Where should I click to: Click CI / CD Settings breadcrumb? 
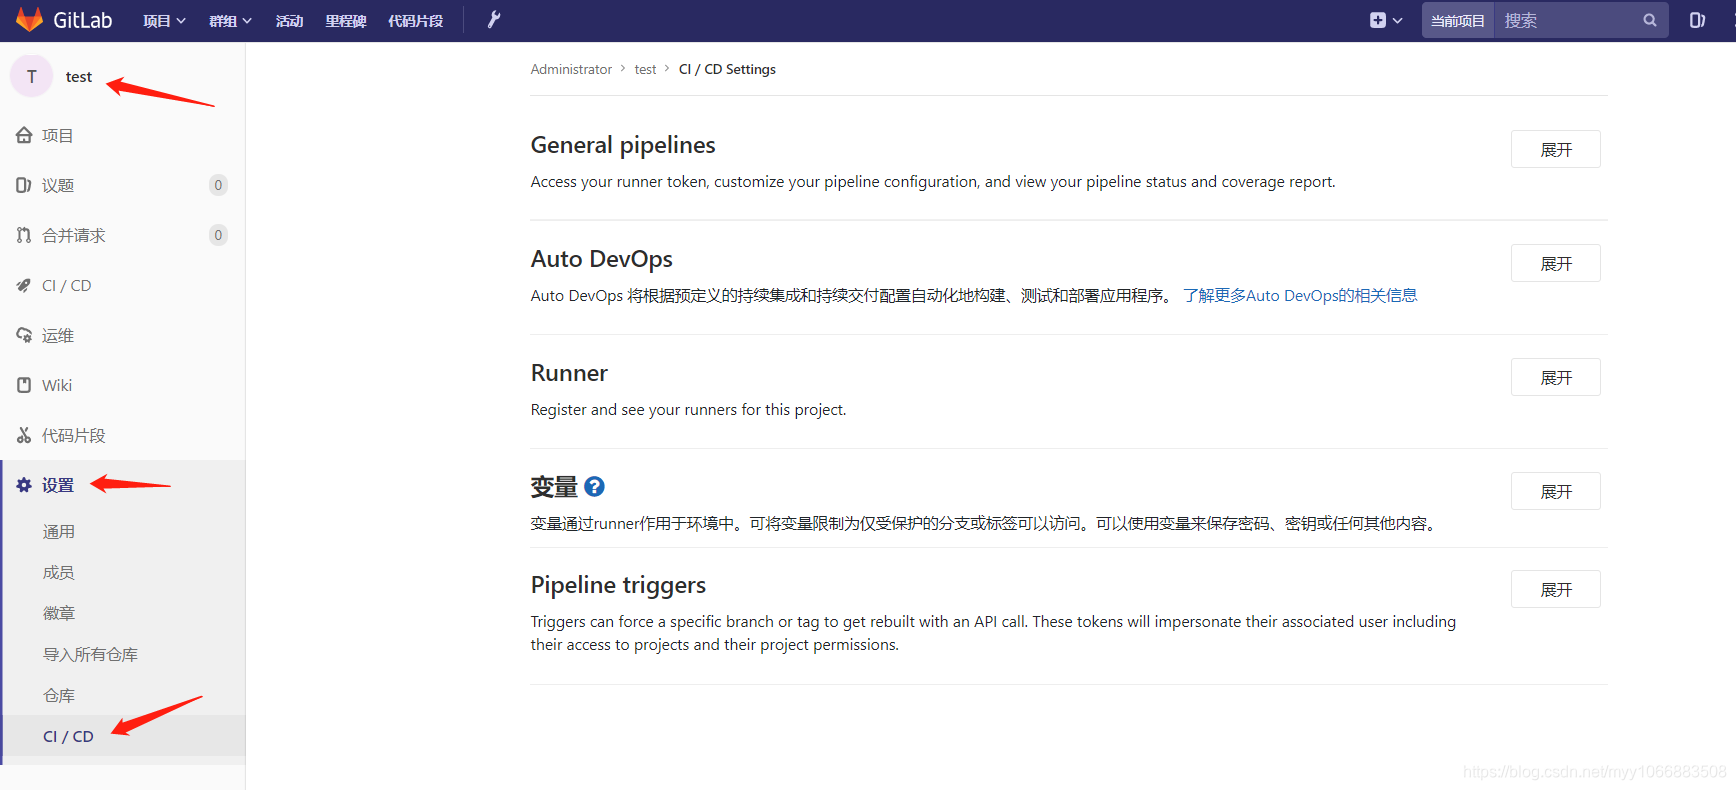(727, 69)
